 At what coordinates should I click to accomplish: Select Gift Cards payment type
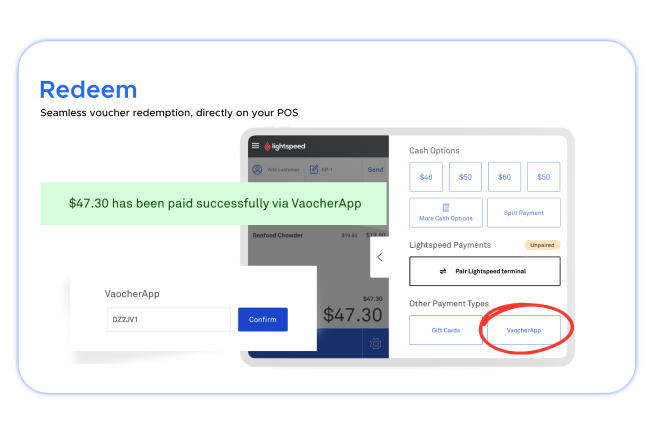[445, 330]
